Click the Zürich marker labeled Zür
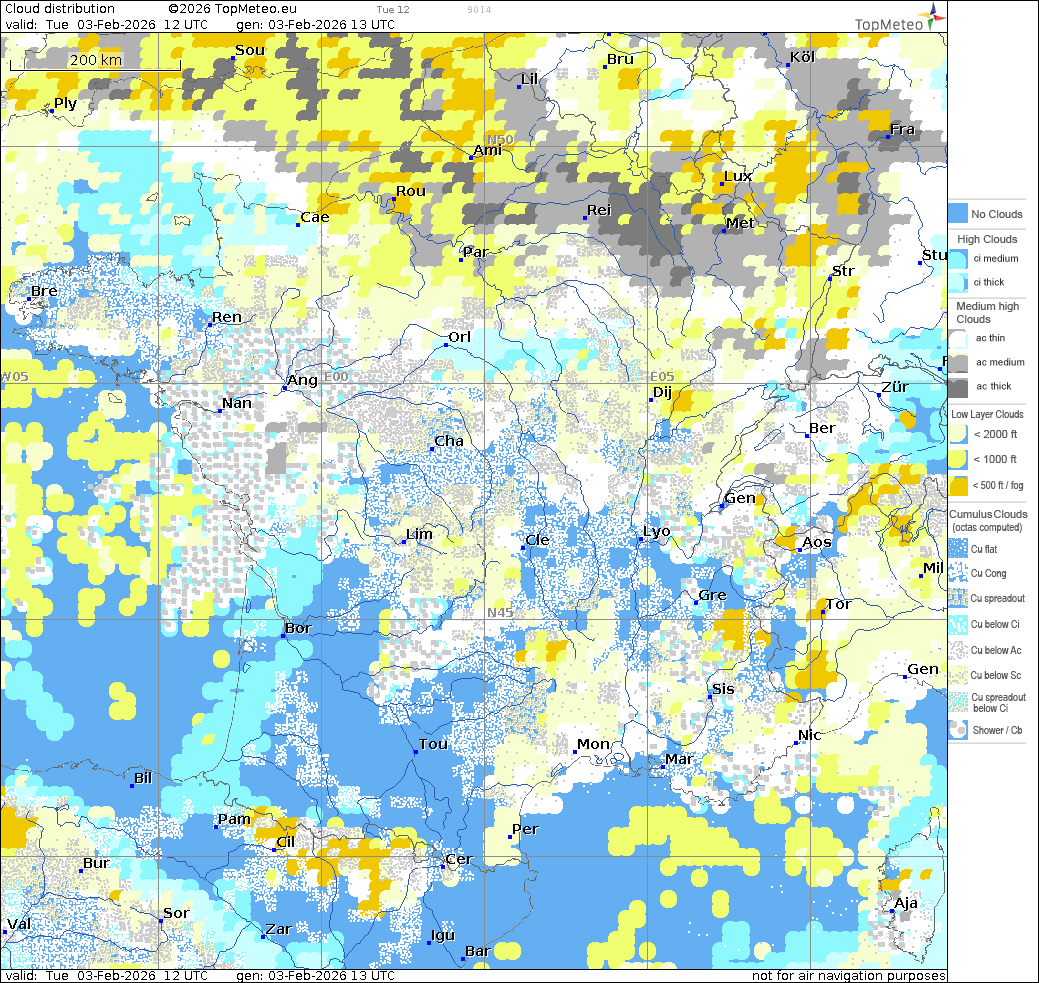This screenshot has height=983, width=1039. coord(879,396)
